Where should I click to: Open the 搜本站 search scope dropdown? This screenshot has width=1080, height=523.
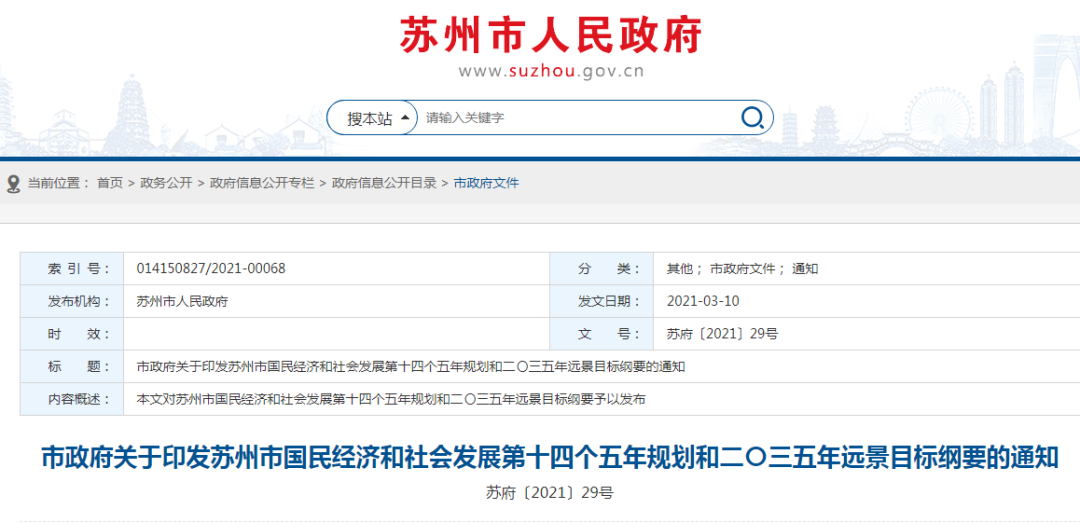point(372,119)
